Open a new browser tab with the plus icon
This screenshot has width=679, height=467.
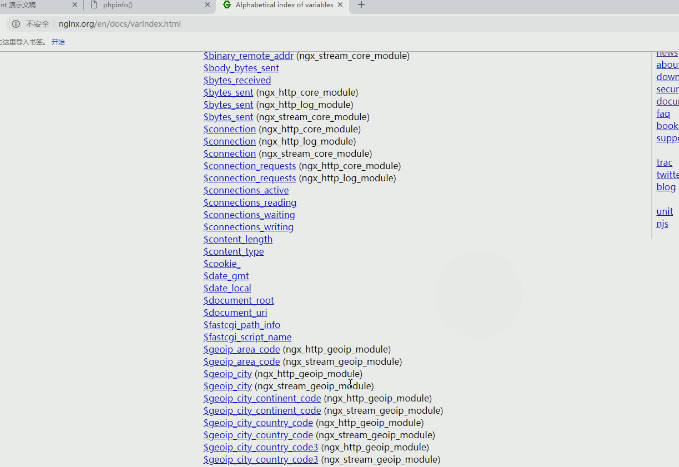361,5
